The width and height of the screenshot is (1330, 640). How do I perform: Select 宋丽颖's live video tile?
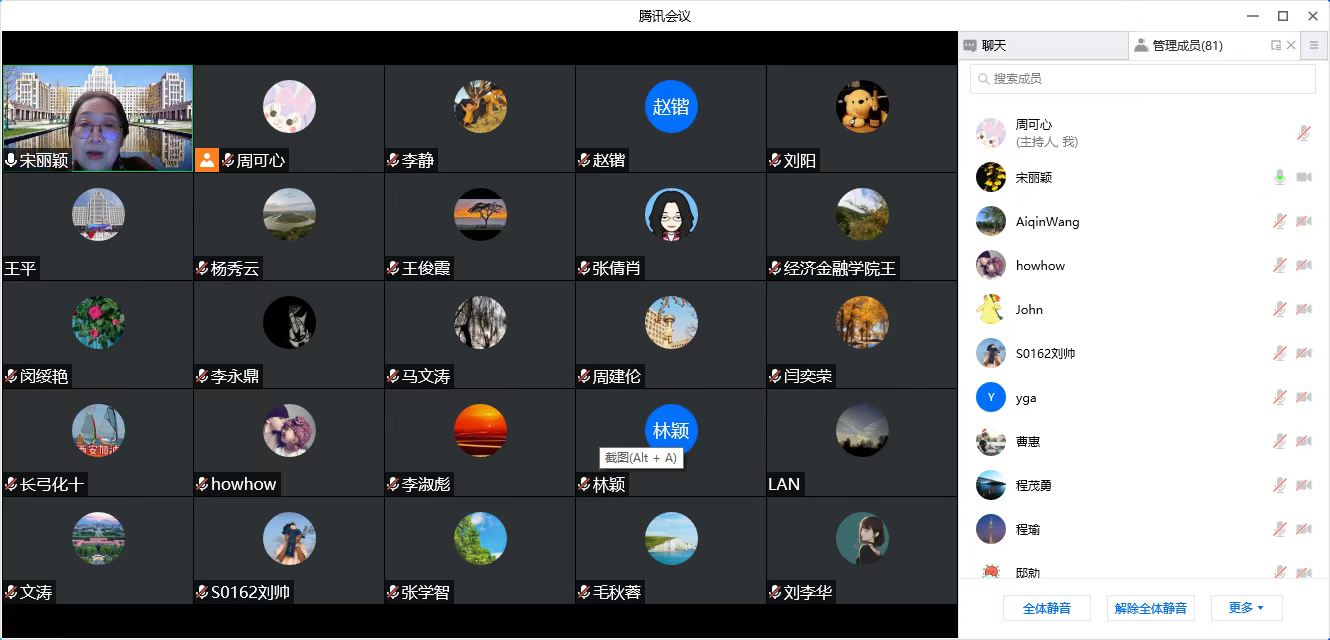point(98,118)
